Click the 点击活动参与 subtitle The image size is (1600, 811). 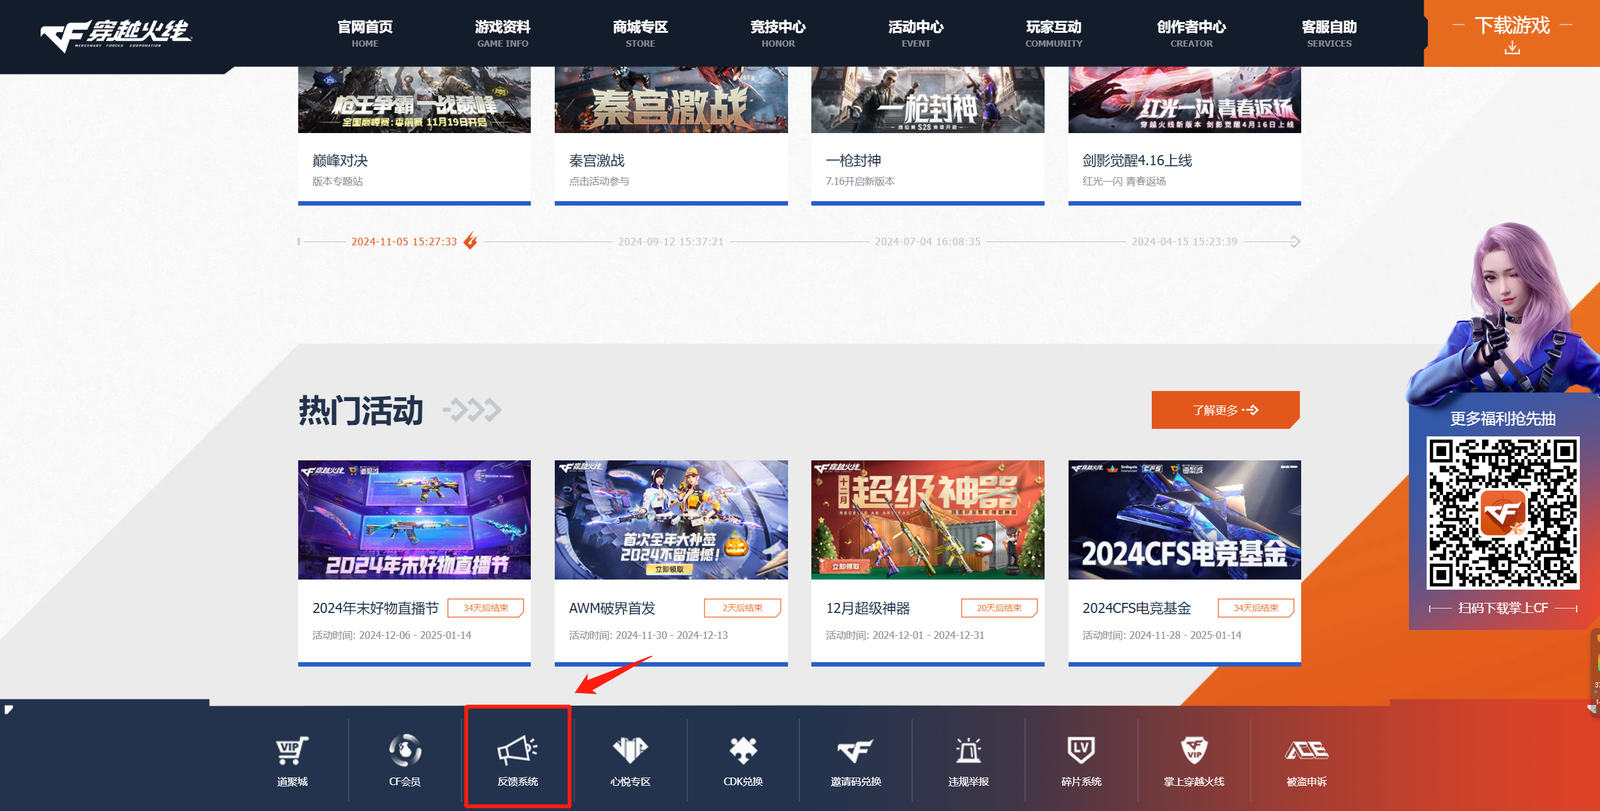599,182
